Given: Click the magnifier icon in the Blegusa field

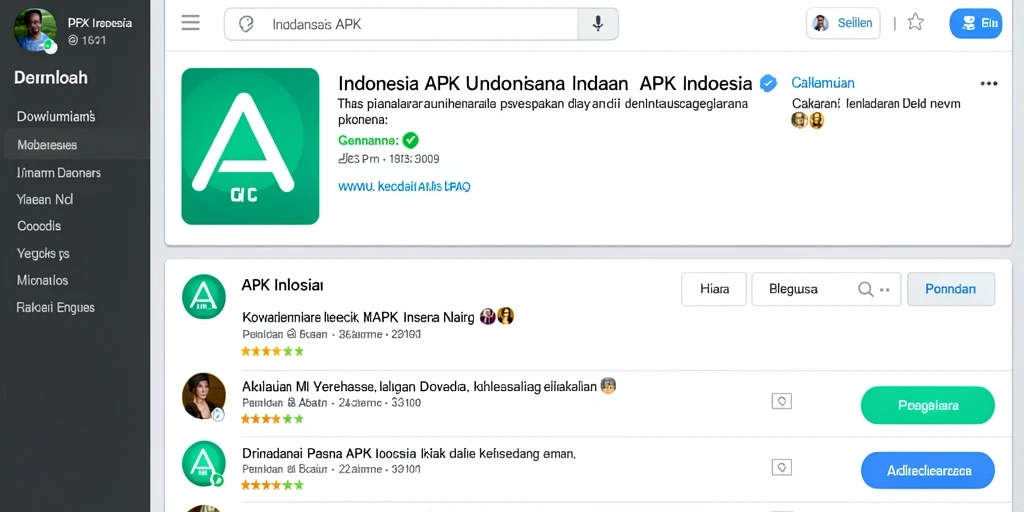Looking at the screenshot, I should click(x=865, y=289).
